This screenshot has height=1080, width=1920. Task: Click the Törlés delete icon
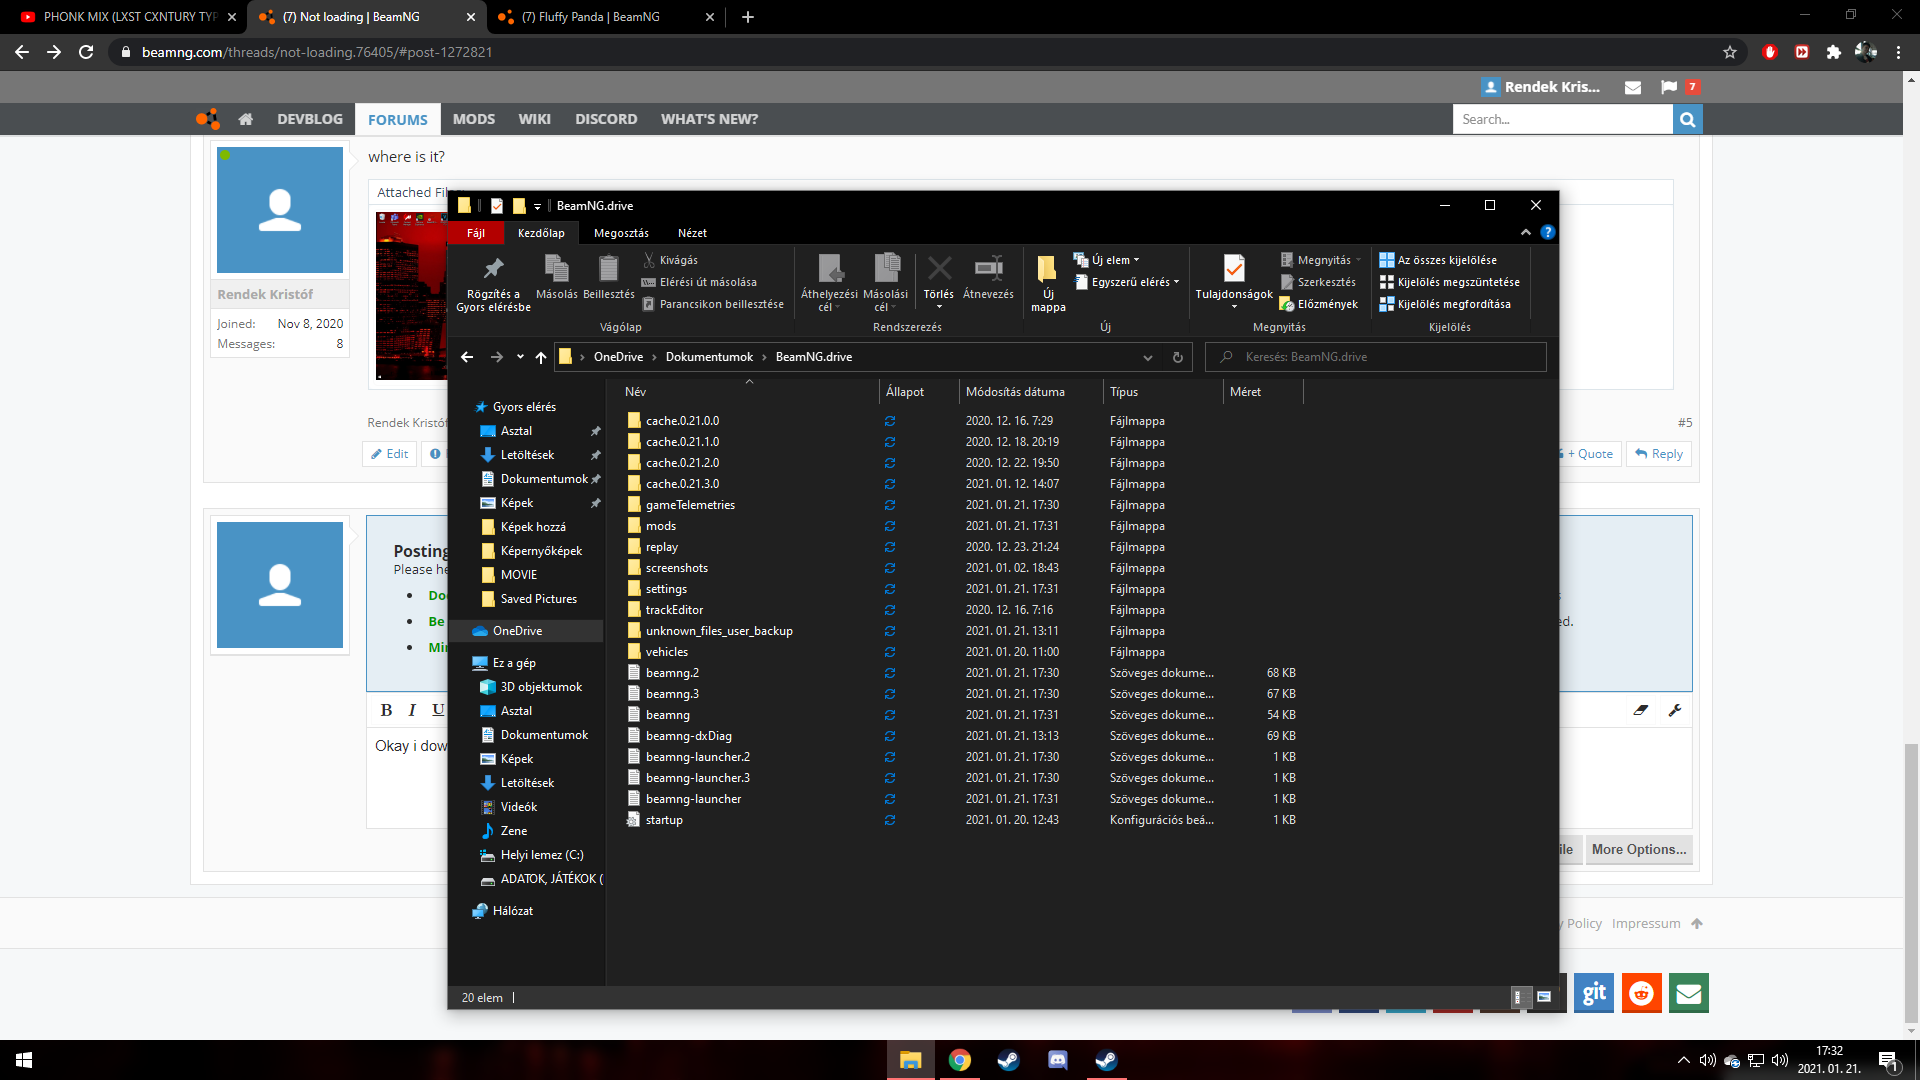tap(939, 269)
